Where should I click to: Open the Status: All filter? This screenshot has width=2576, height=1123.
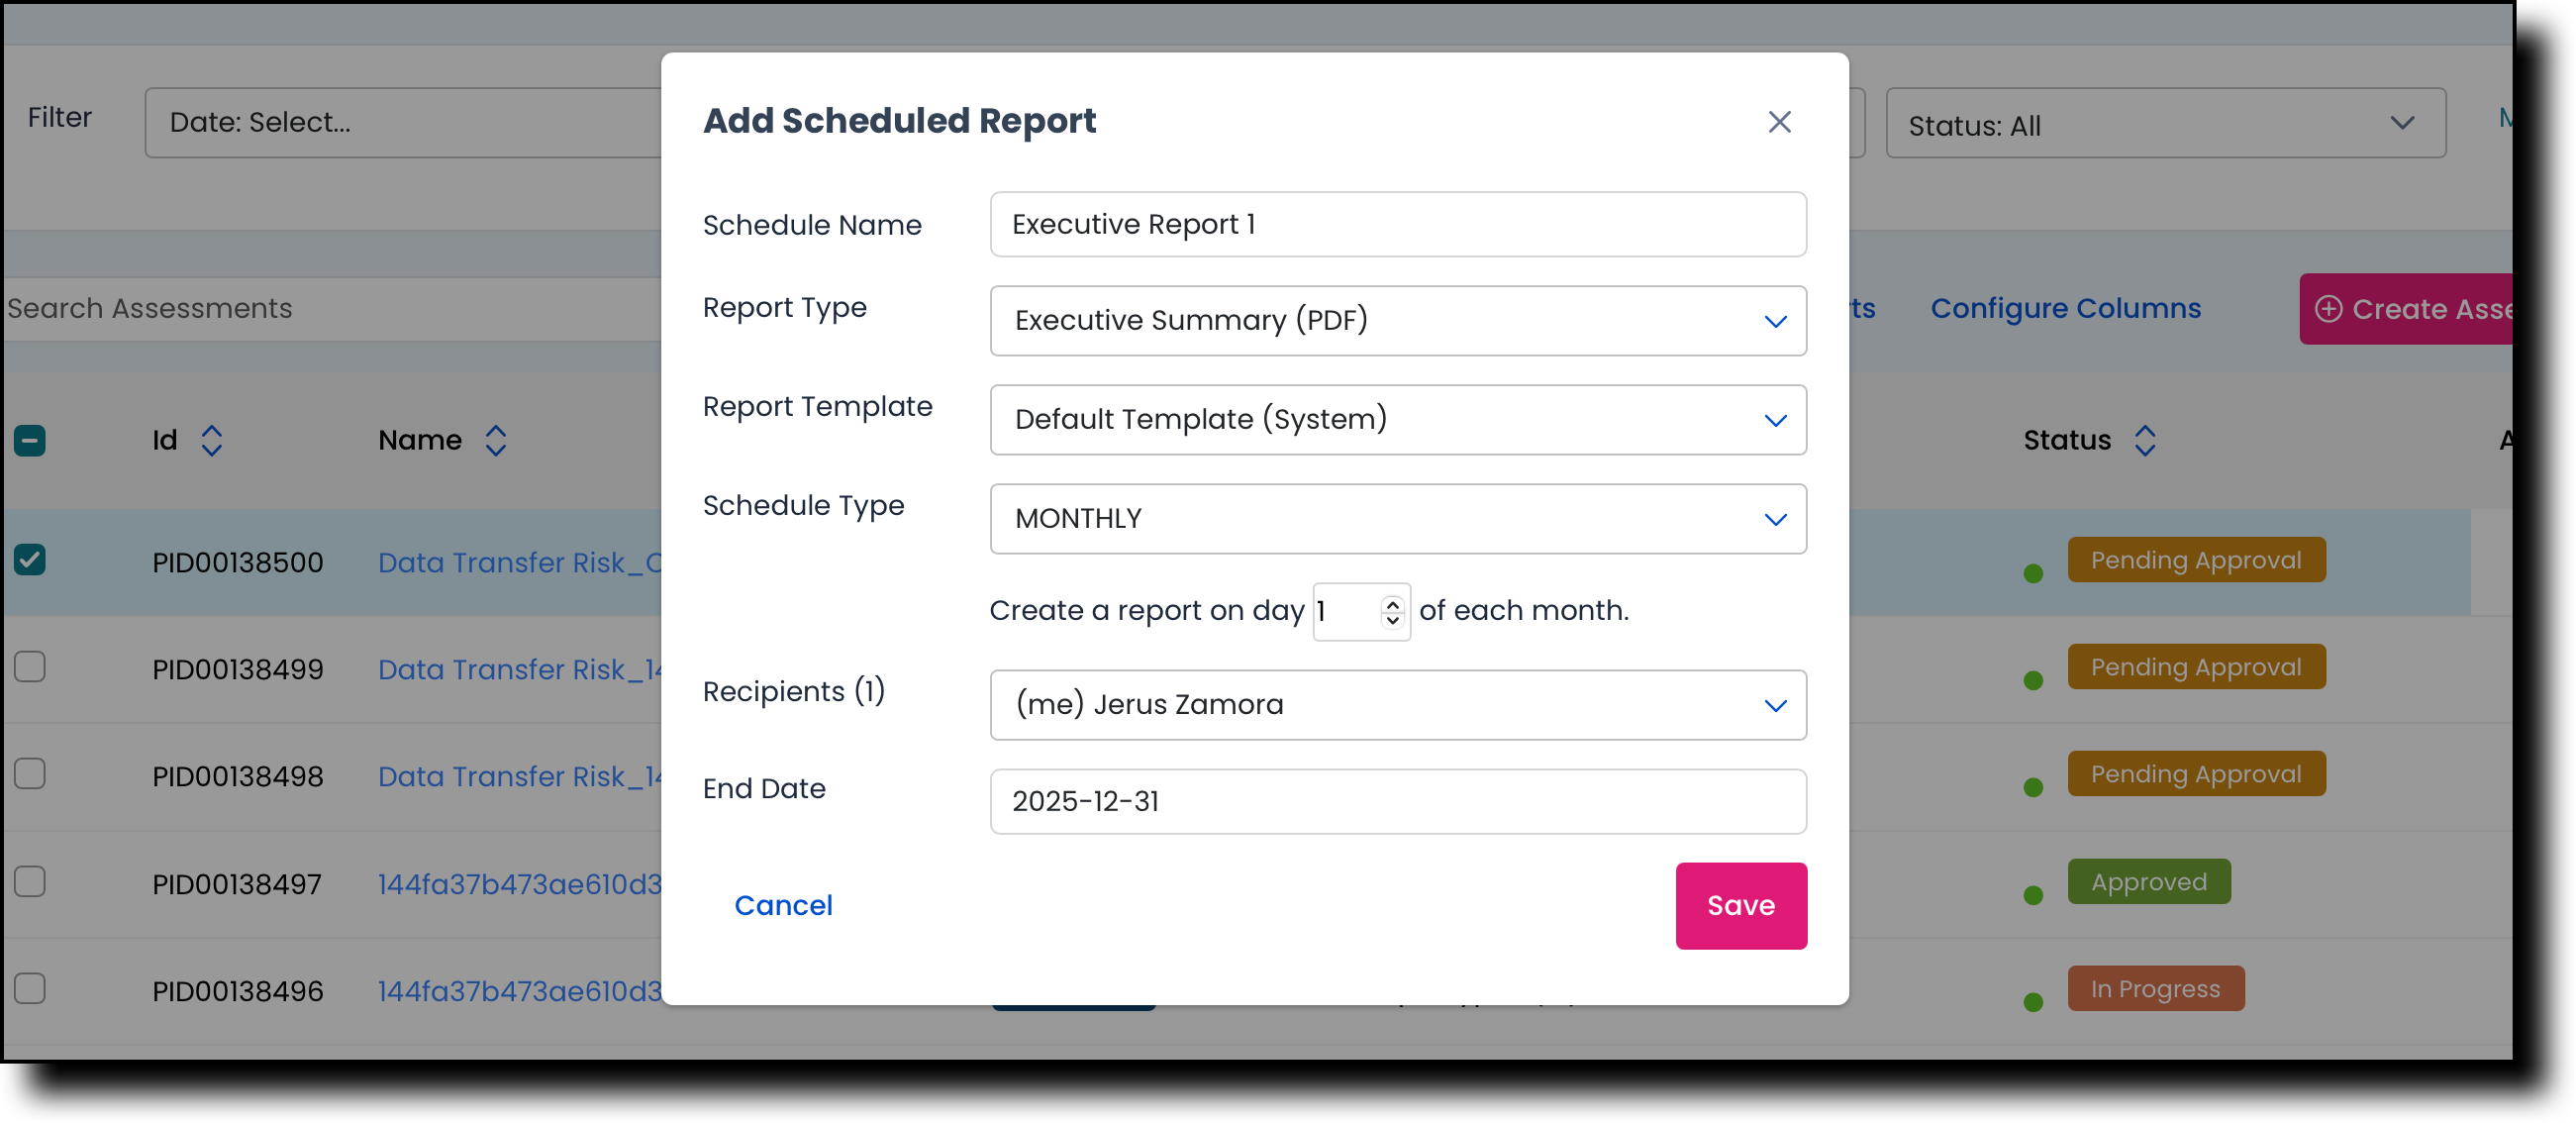(2165, 124)
